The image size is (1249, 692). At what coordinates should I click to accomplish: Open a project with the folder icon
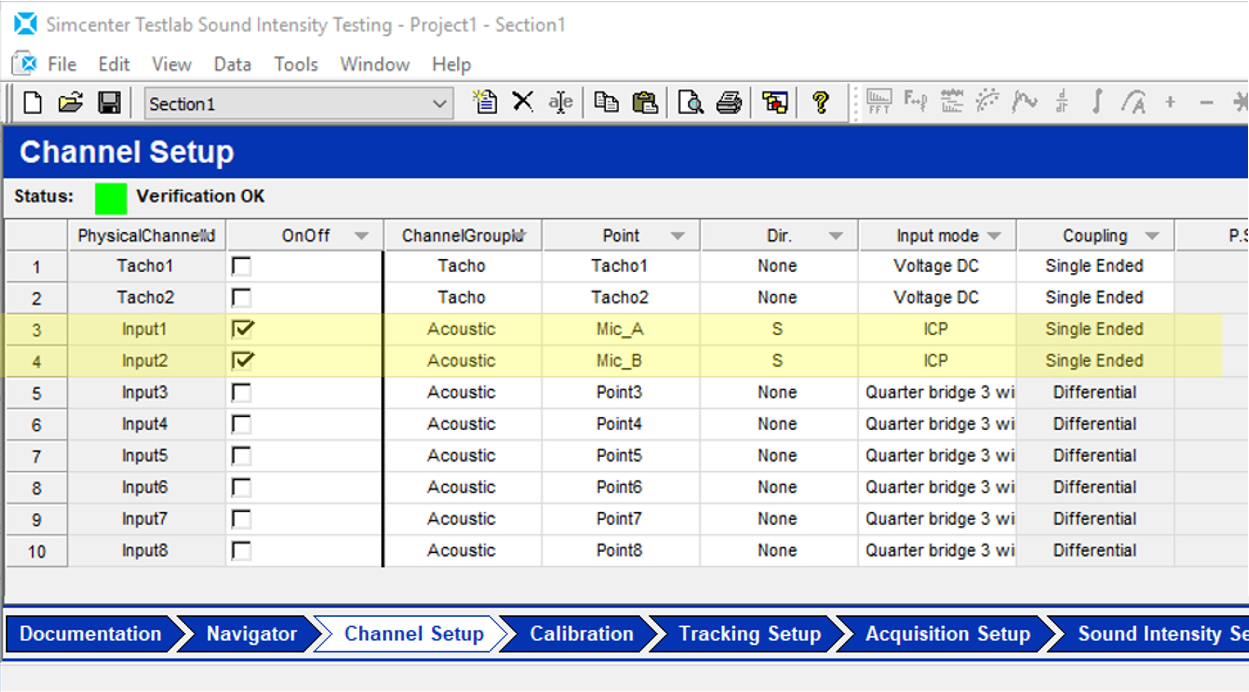coord(70,103)
